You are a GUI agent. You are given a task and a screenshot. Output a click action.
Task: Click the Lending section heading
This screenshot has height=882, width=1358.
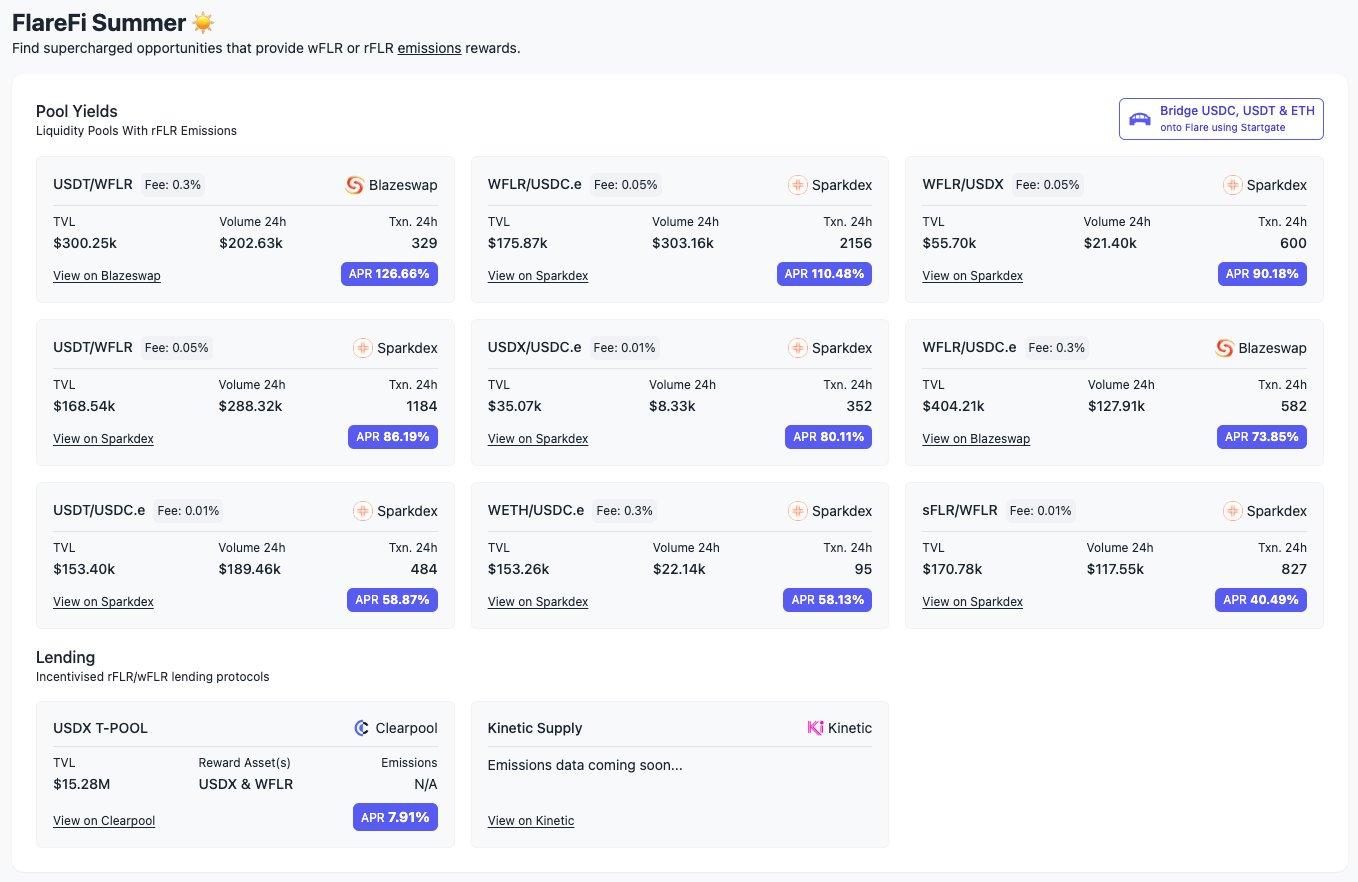click(x=66, y=657)
